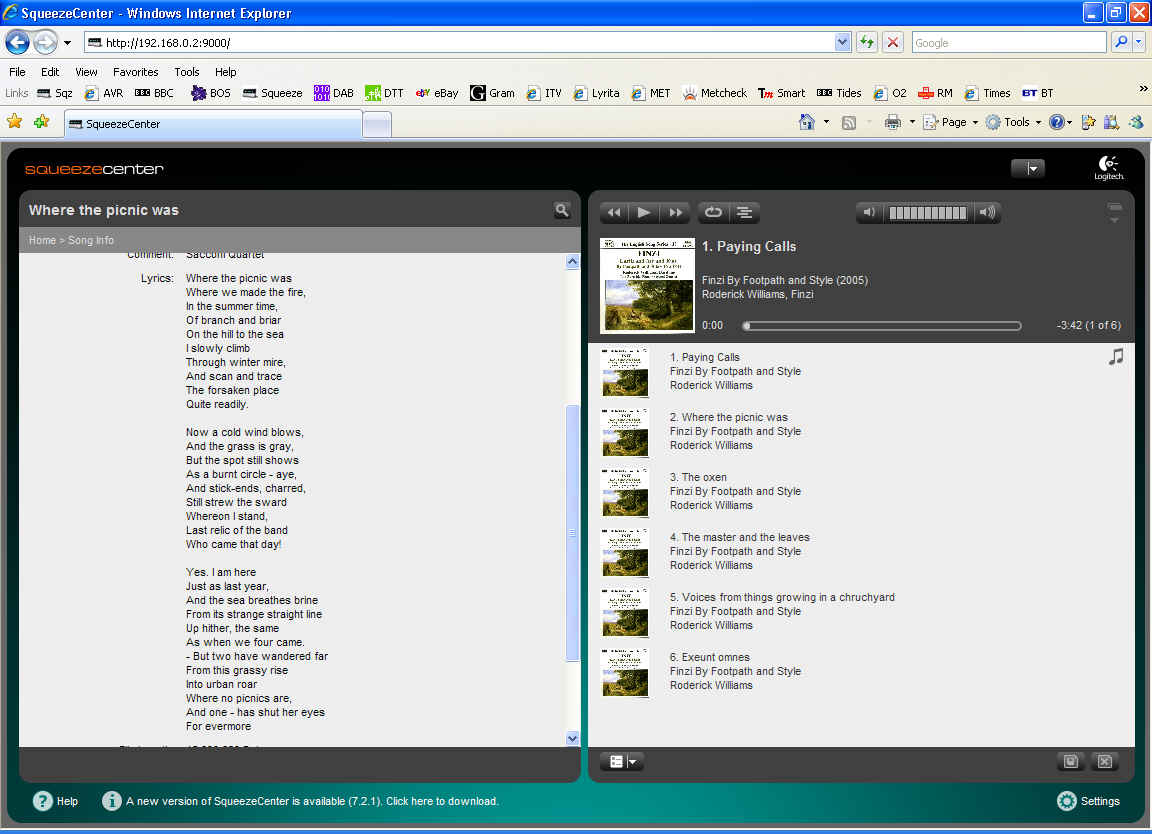
Task: Toggle shuffle mode
Action: [x=744, y=212]
